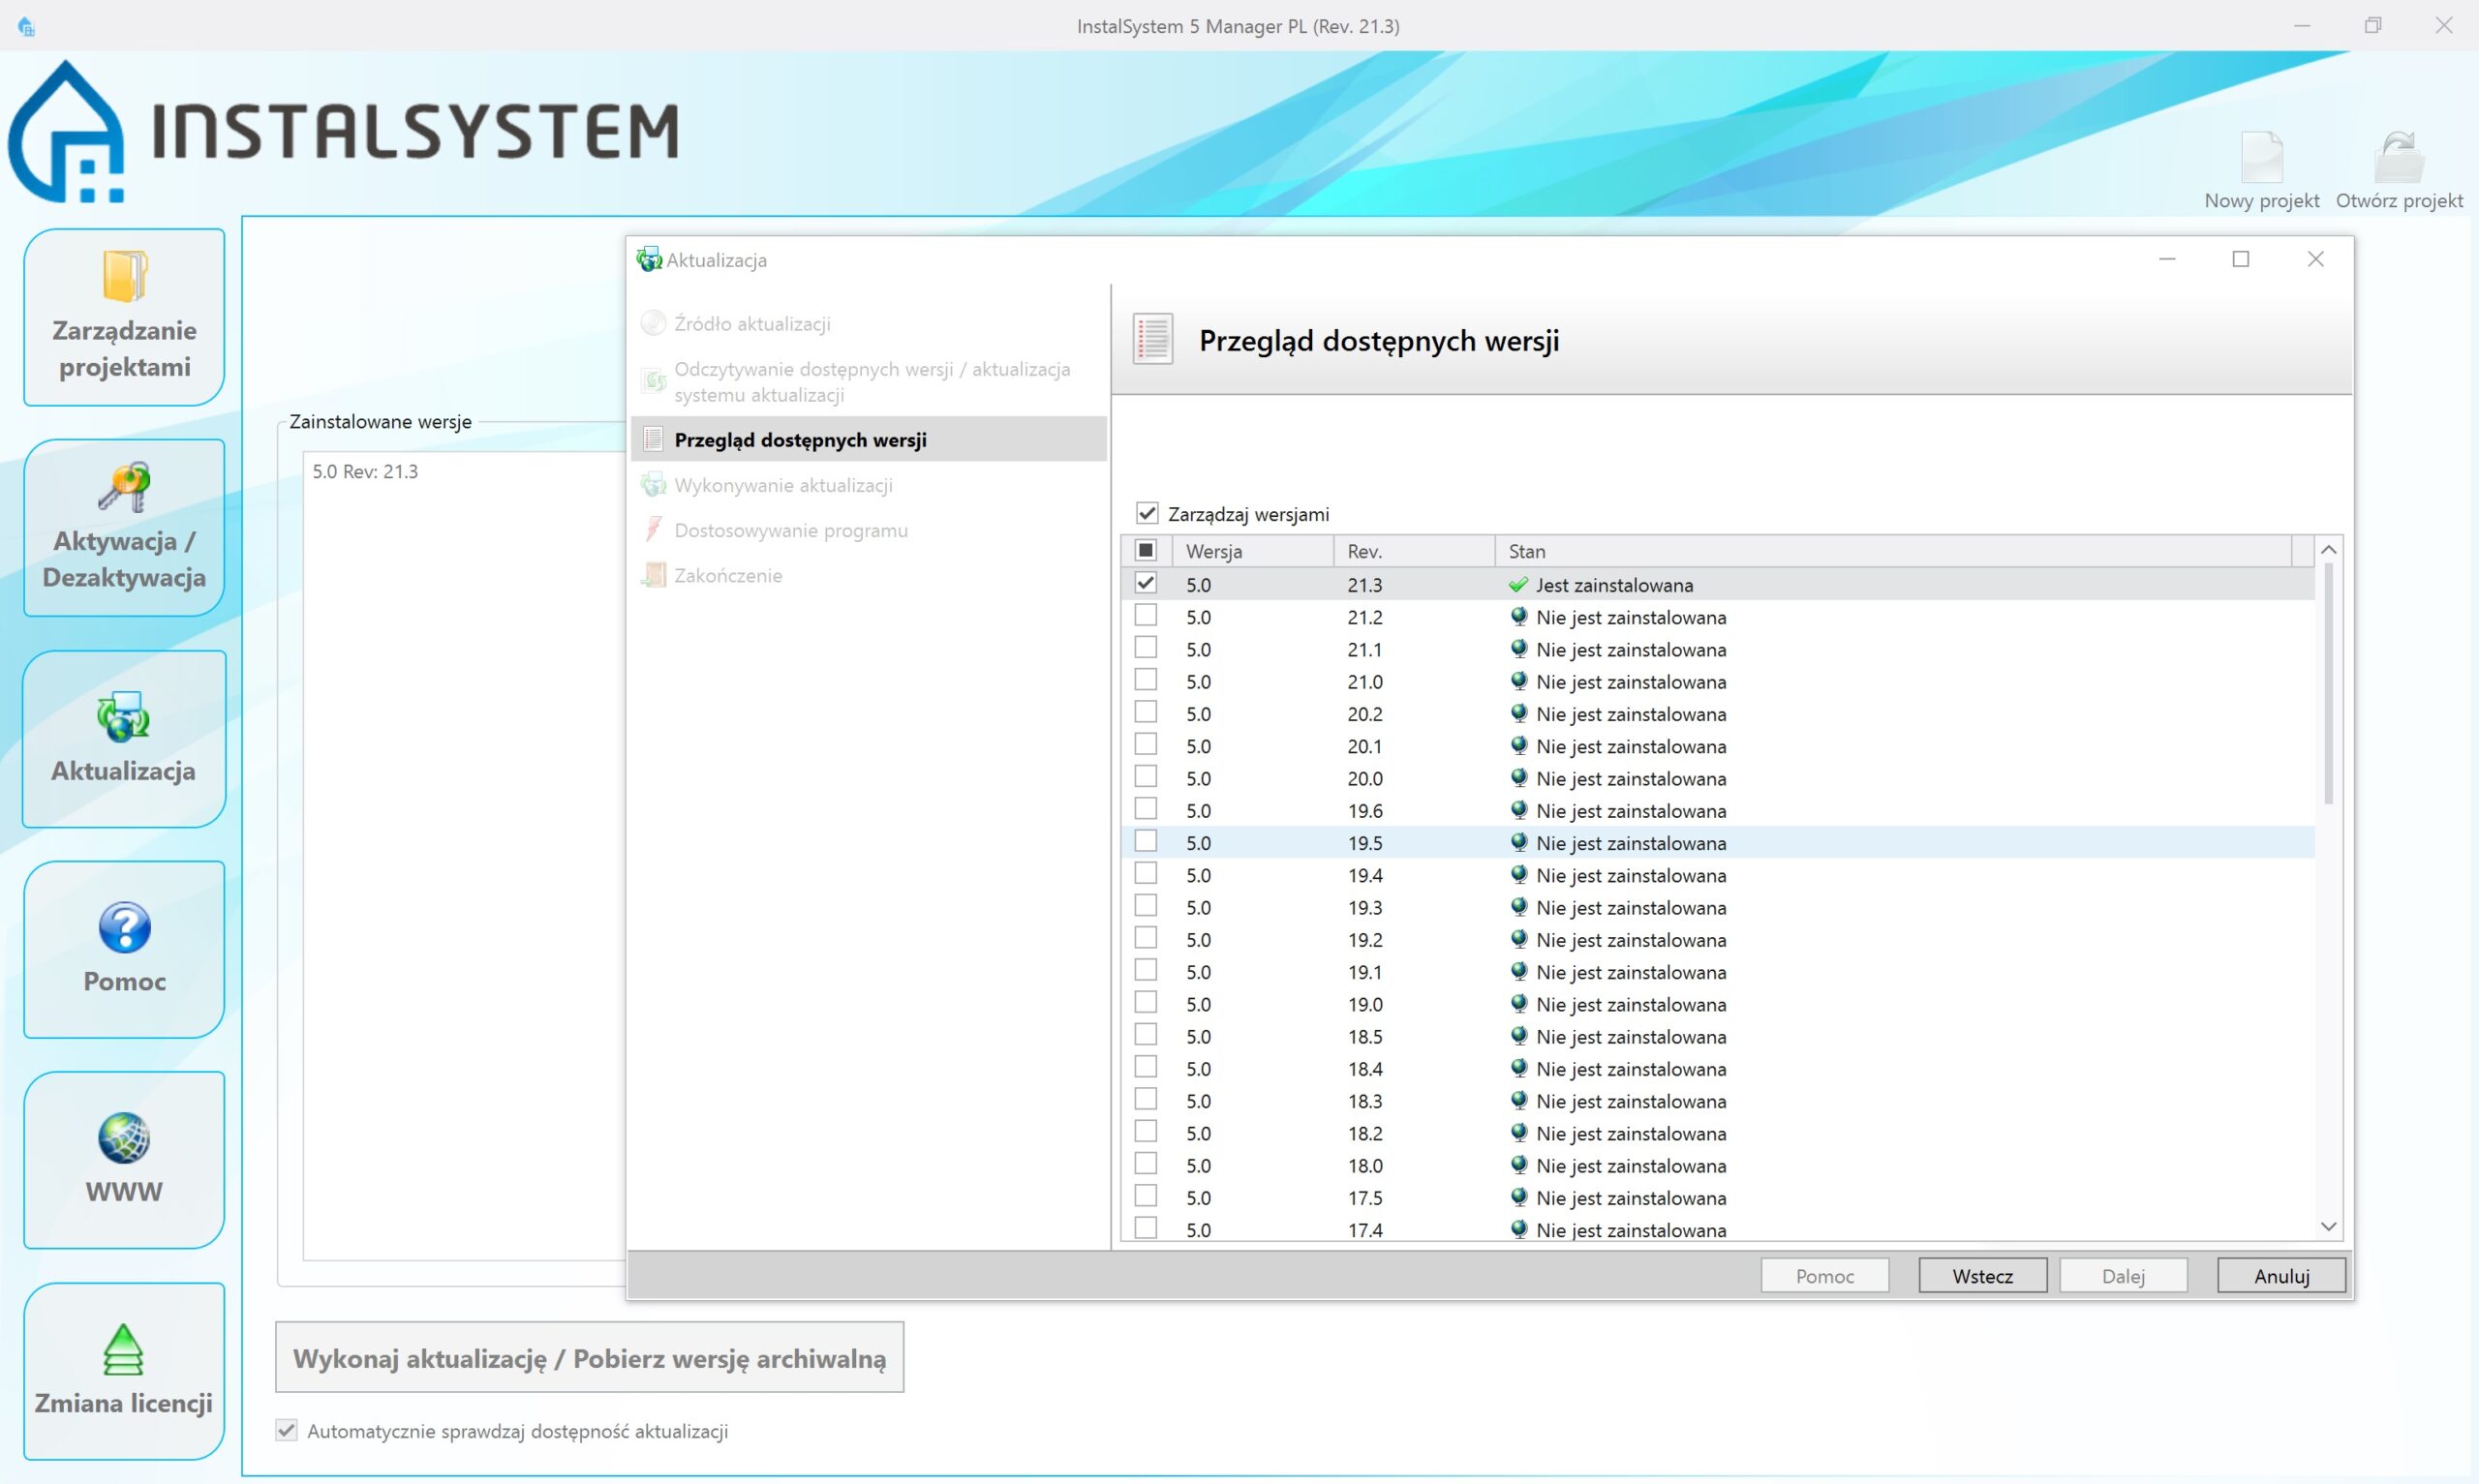Click rev value 19.4 in the list
Image resolution: width=2479 pixels, height=1484 pixels.
pyautogui.click(x=1365, y=875)
